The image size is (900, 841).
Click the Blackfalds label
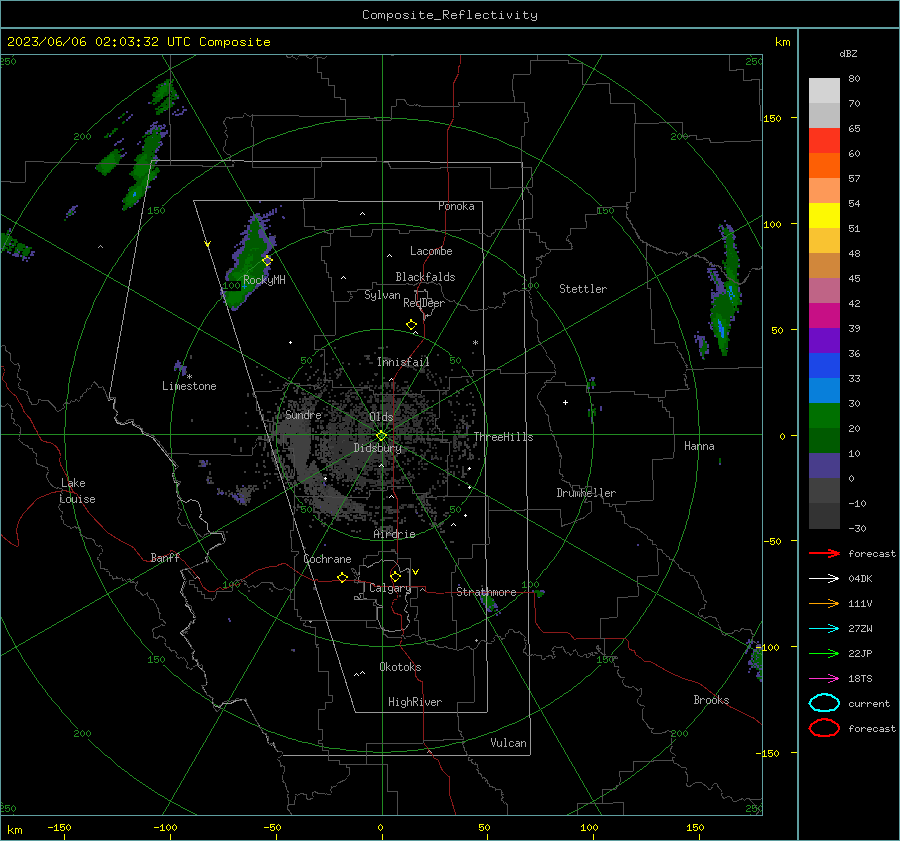pos(425,277)
